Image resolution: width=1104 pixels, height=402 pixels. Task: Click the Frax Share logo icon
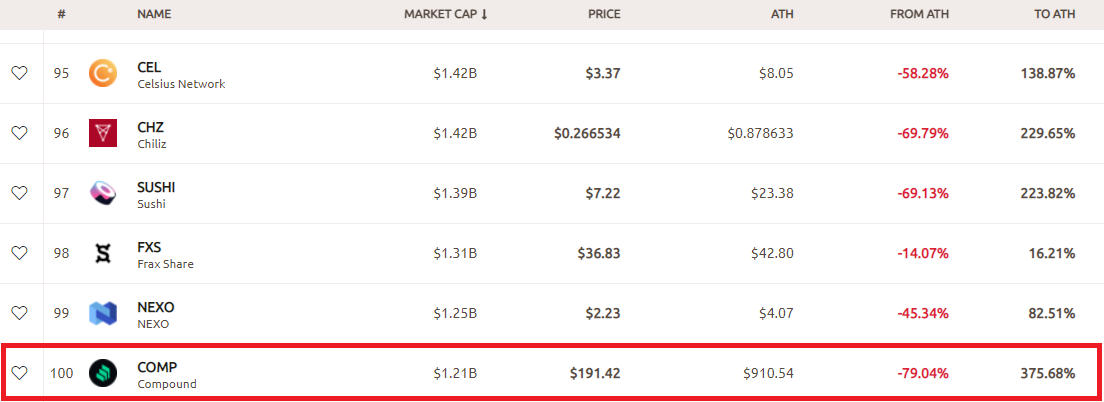[x=103, y=253]
